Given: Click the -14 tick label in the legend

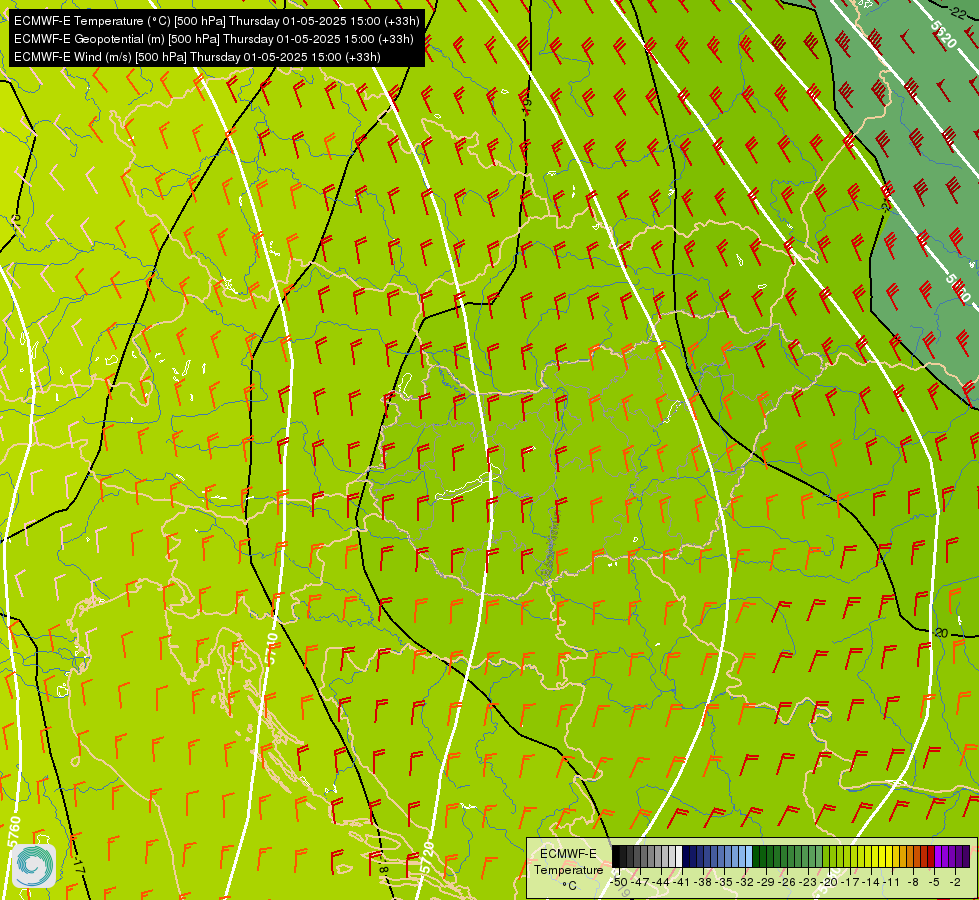Looking at the screenshot, I should click(871, 882).
